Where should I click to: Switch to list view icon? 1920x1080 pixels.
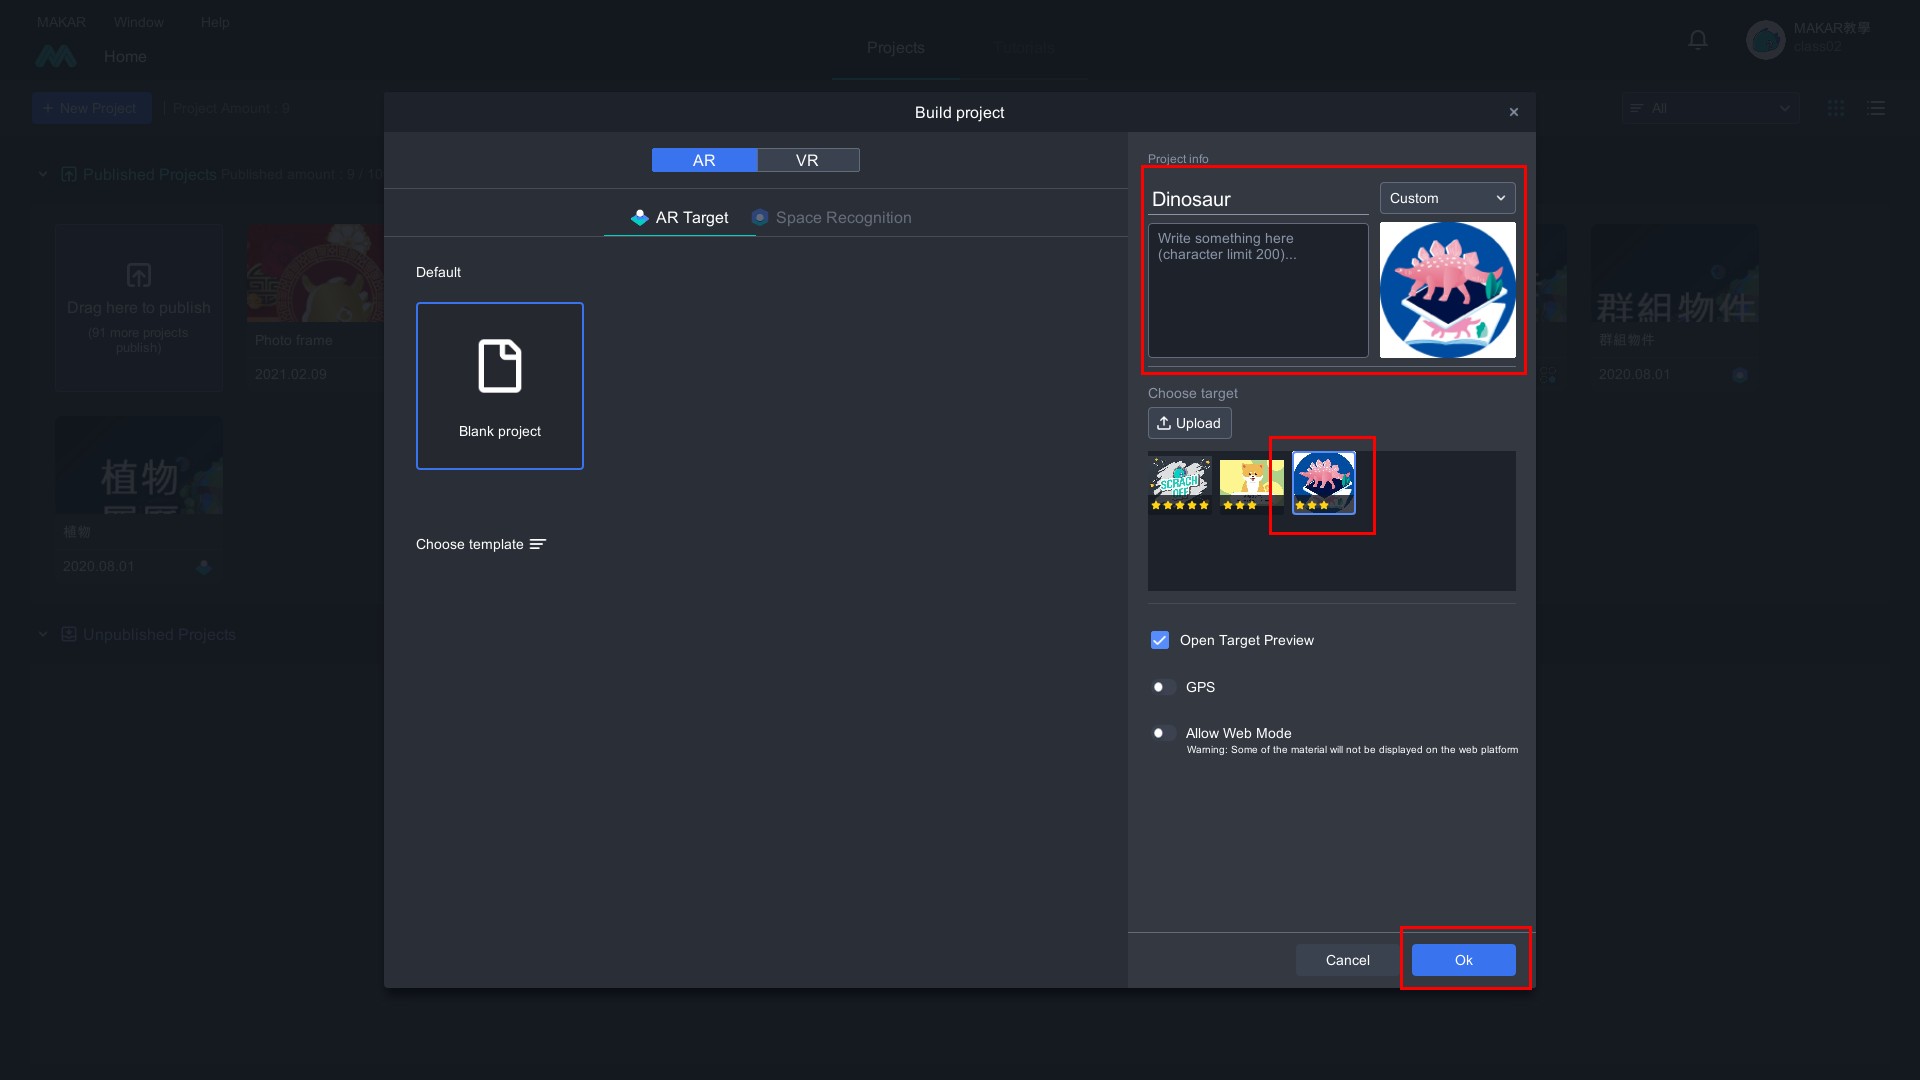[1876, 108]
